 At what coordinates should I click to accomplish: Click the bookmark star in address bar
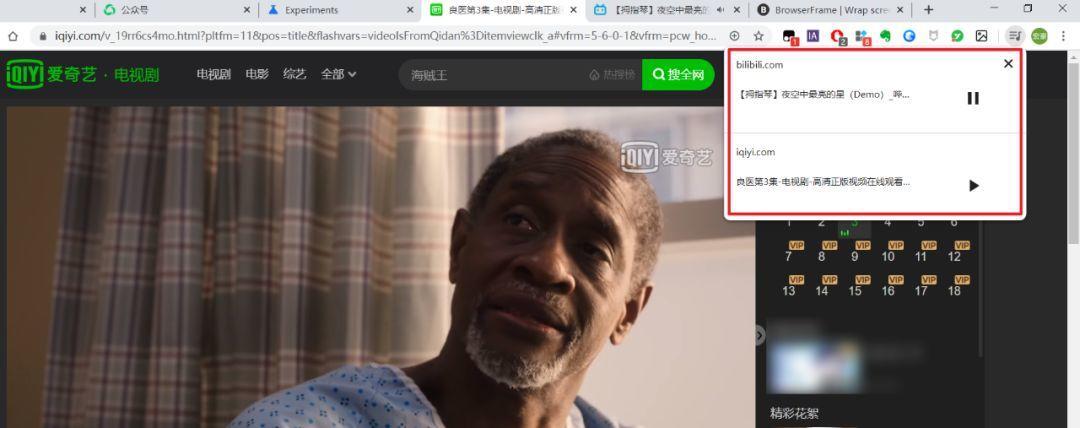pyautogui.click(x=758, y=36)
